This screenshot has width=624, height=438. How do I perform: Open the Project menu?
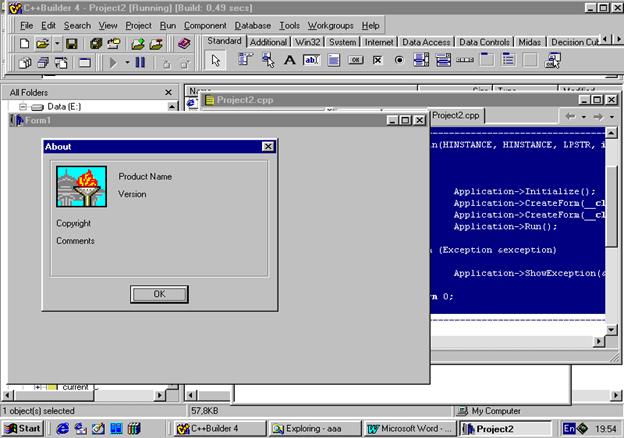coord(138,25)
